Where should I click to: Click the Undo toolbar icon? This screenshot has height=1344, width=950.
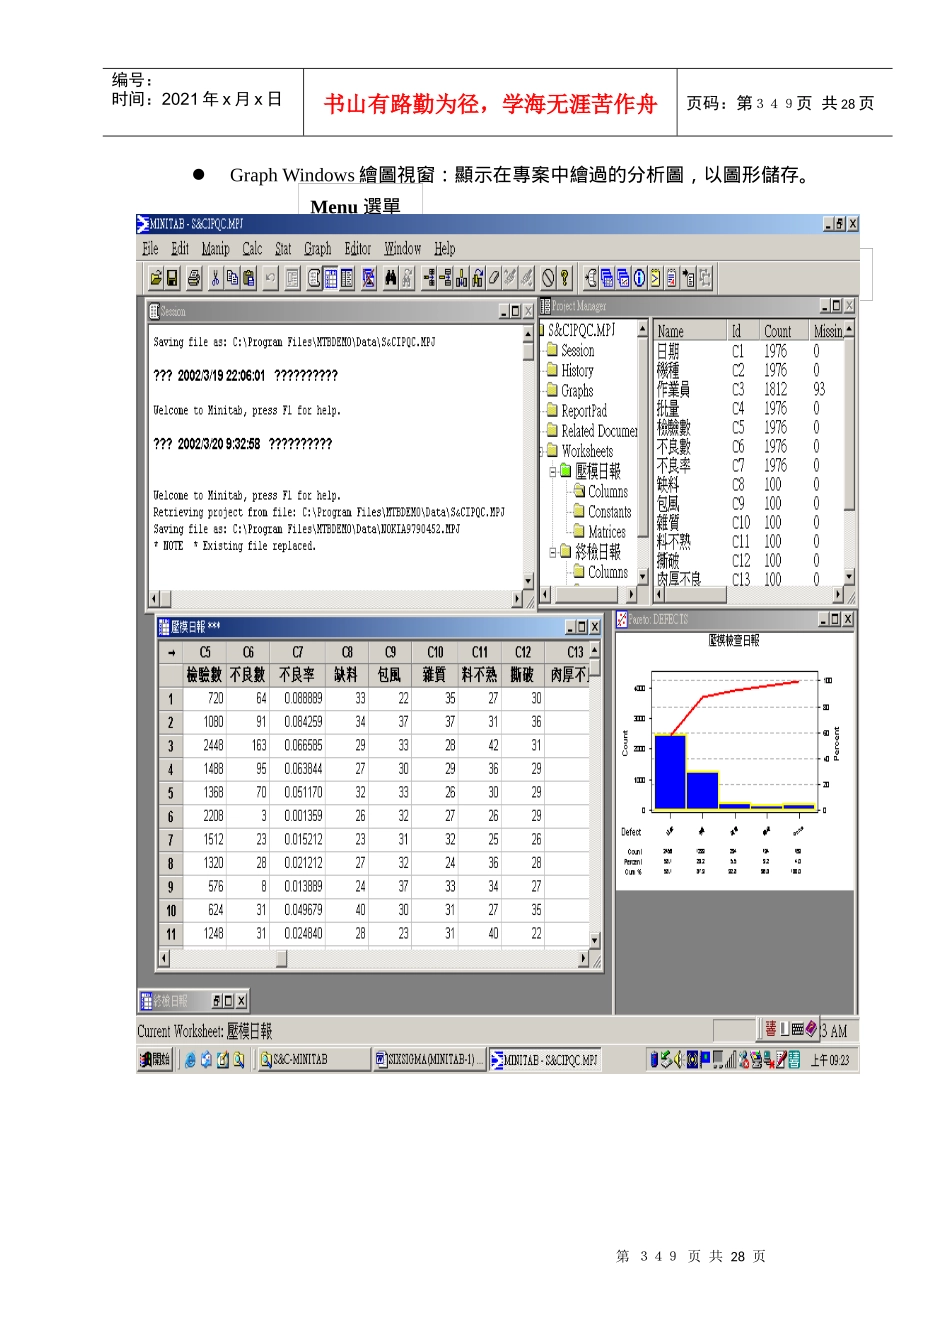(270, 278)
